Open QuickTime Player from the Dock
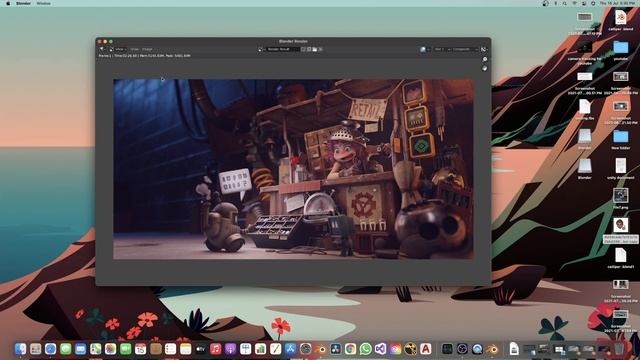 (x=477, y=349)
